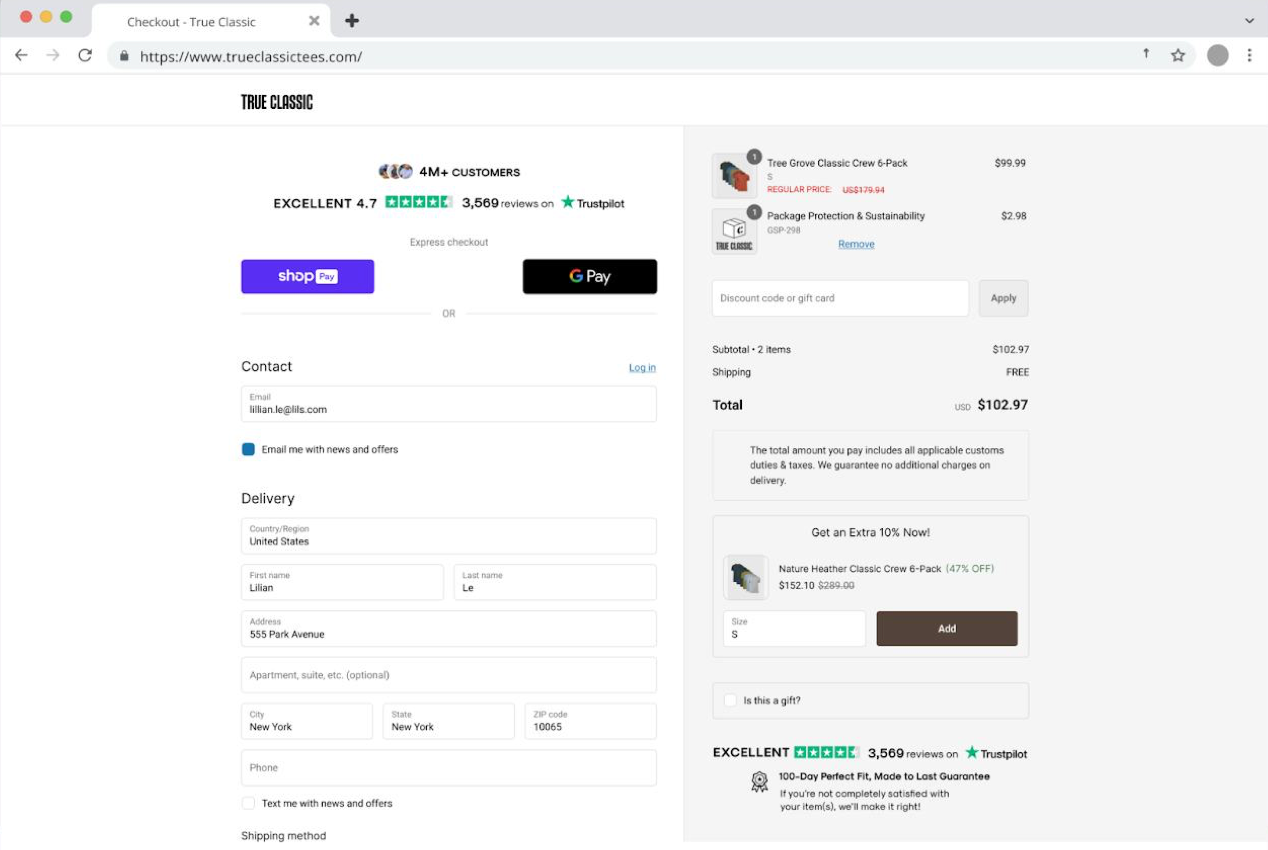Click the customer avatars beside 4M+ Customers

pos(396,172)
